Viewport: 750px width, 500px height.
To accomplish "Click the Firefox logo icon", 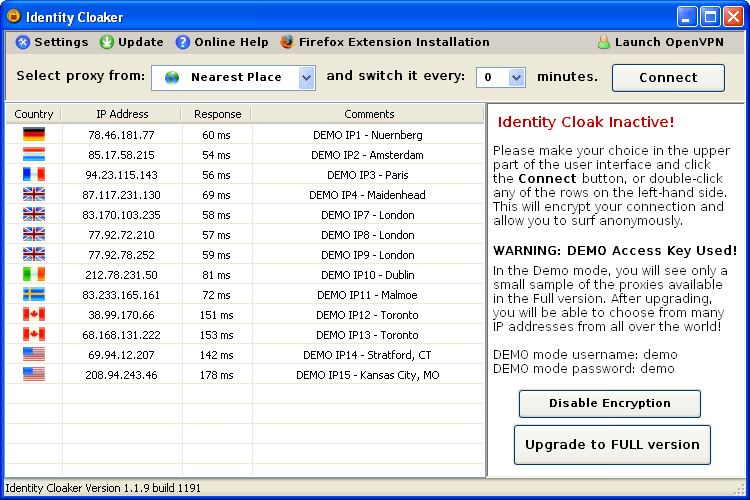I will tap(287, 42).
